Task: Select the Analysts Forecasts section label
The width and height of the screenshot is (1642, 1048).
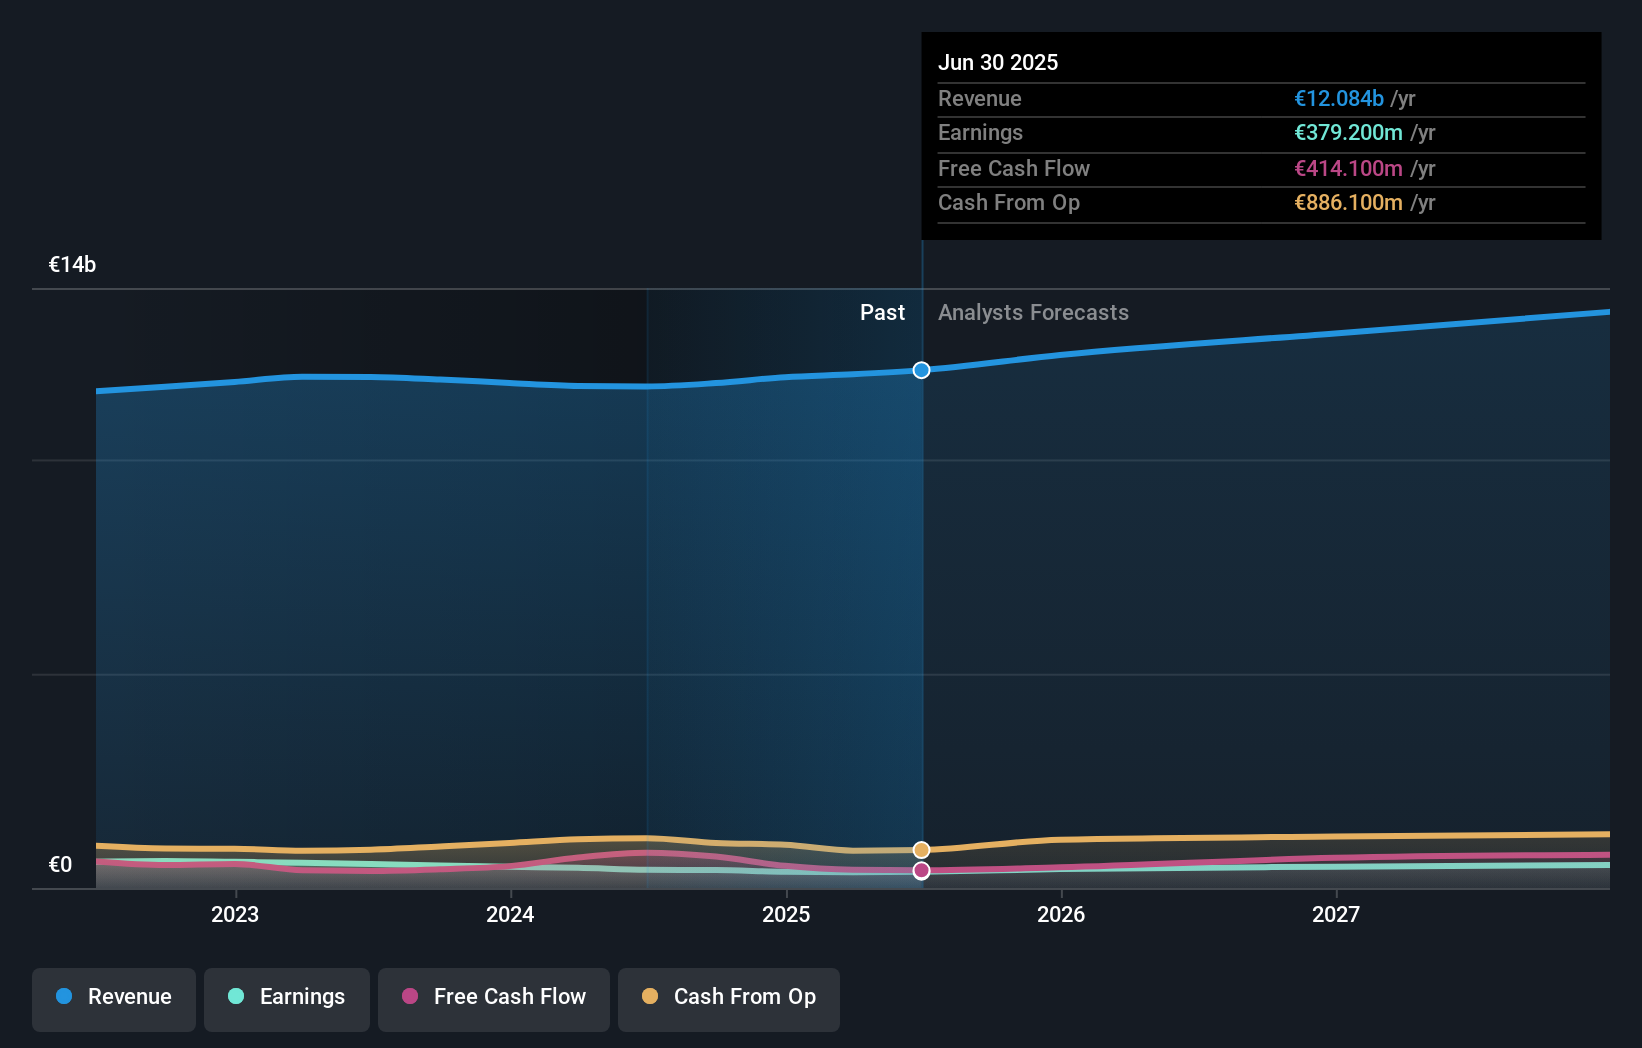Action: 1033,312
